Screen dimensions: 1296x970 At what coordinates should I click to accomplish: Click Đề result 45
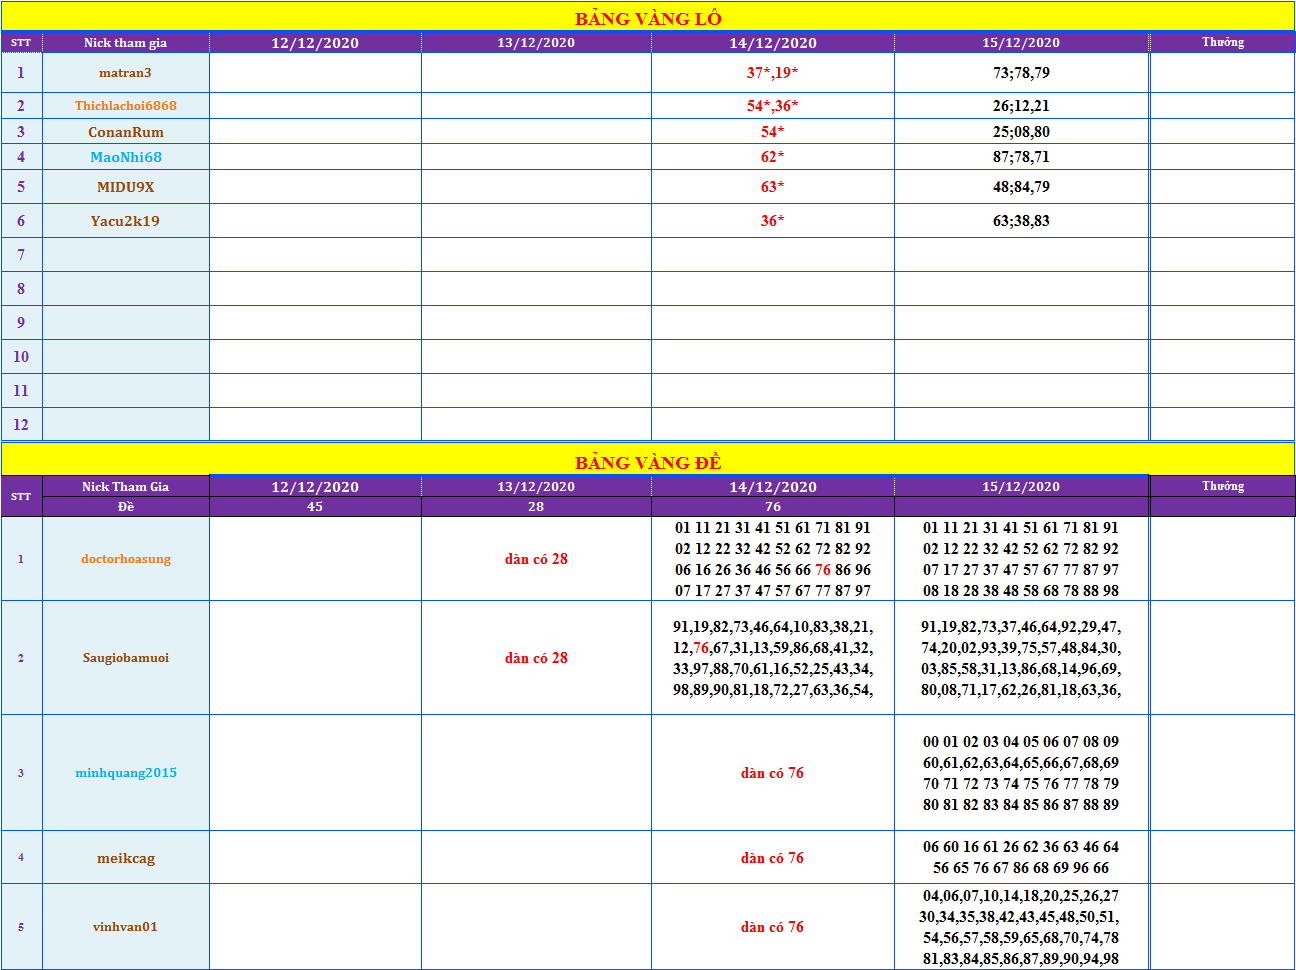315,507
